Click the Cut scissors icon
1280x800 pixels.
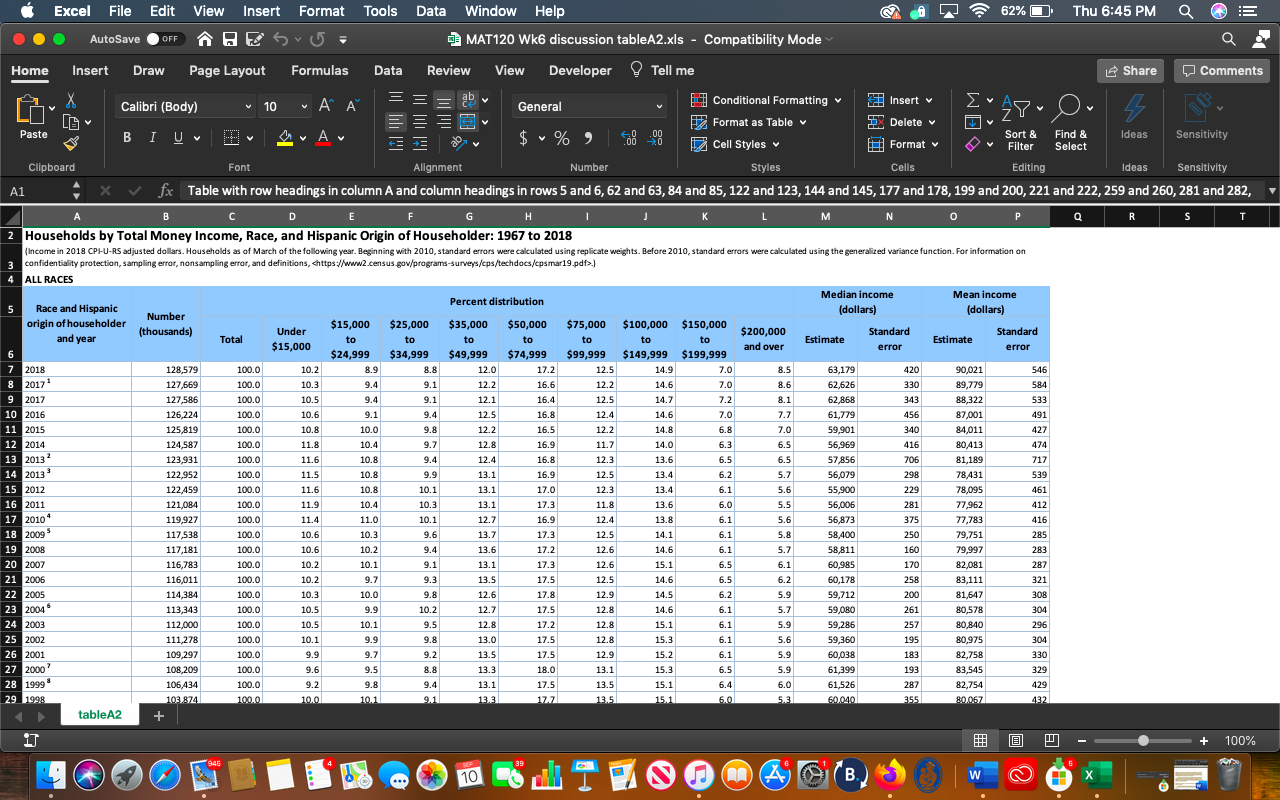[71, 101]
